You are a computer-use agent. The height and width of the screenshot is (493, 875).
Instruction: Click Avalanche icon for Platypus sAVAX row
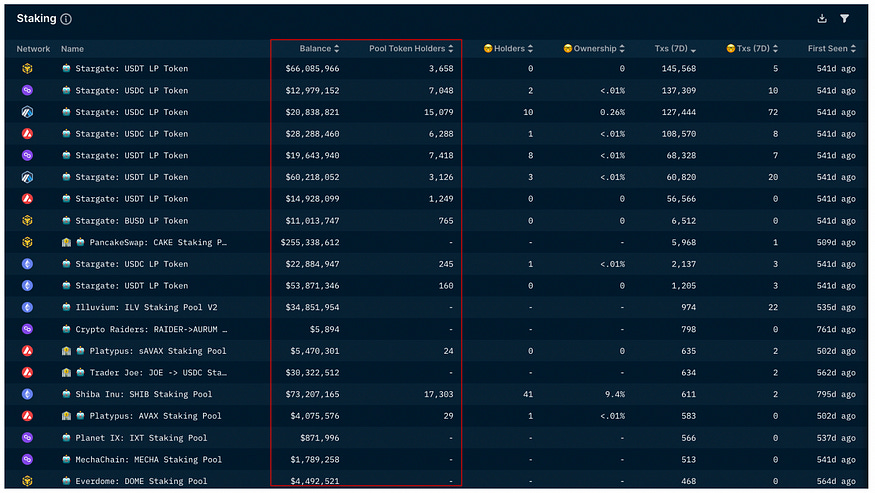tap(27, 351)
